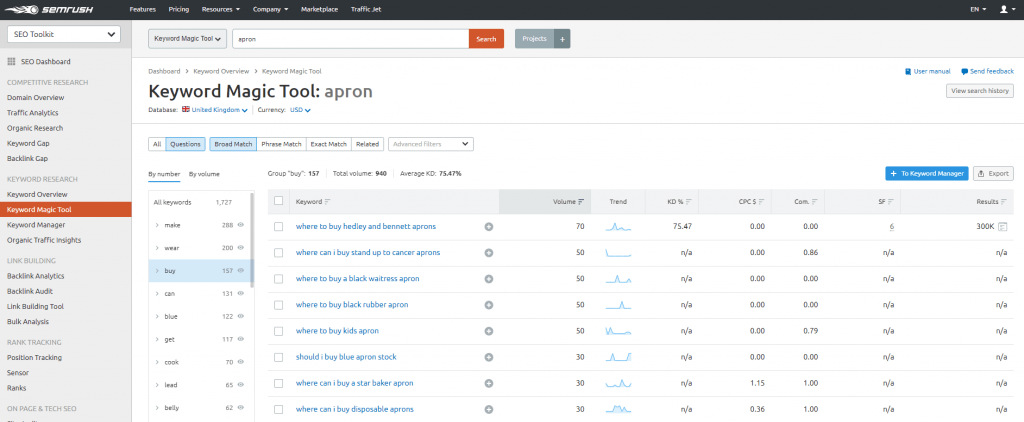Toggle eye icon for buy group
The height and width of the screenshot is (422, 1024).
pyautogui.click(x=240, y=270)
